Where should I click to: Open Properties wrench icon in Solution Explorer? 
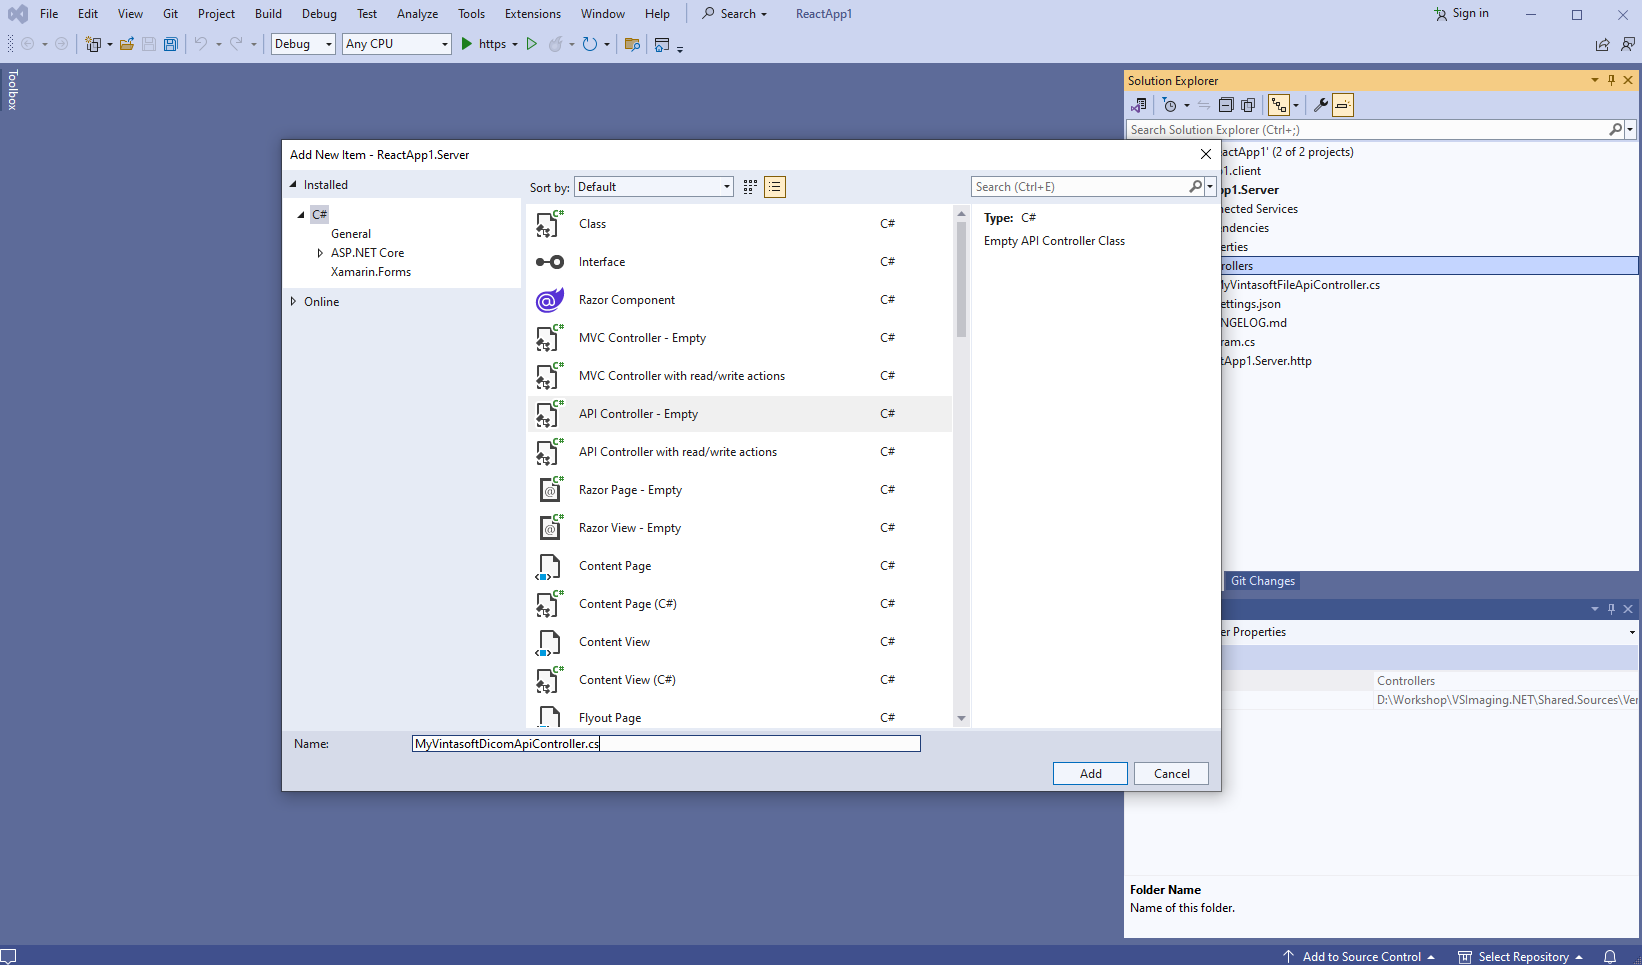[x=1320, y=105]
